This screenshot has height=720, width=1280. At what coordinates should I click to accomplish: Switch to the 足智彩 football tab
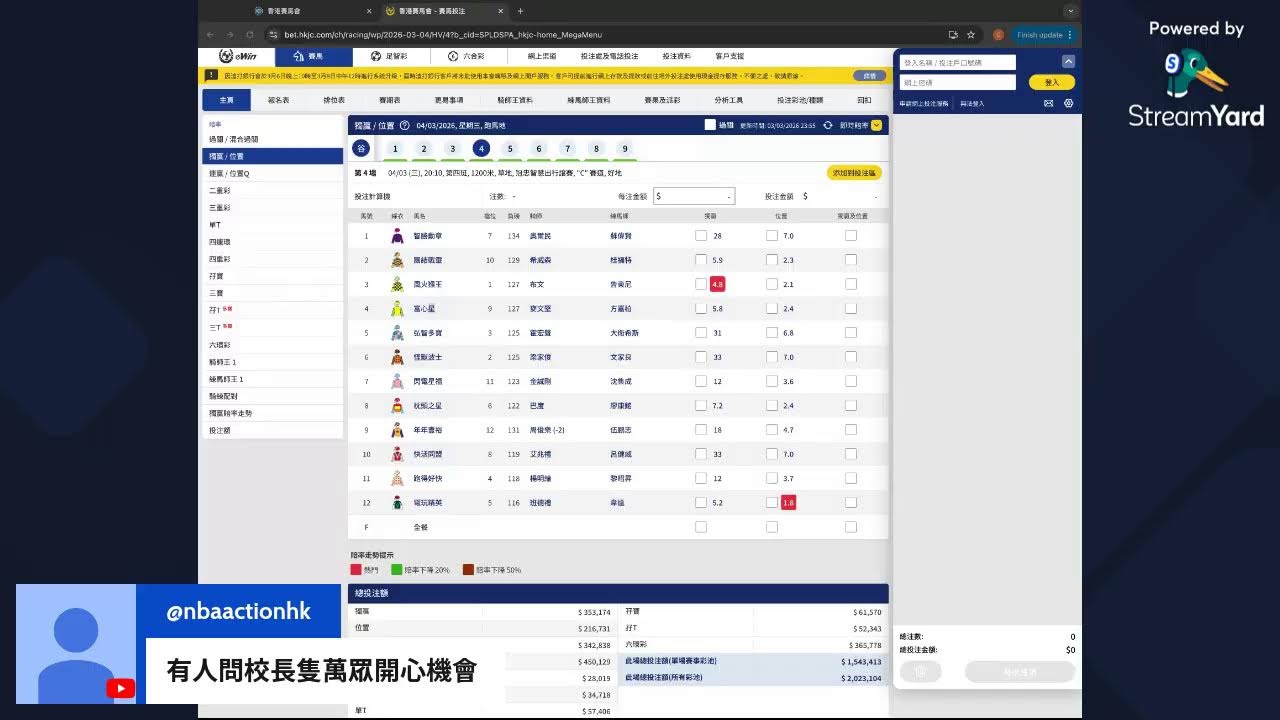point(390,57)
